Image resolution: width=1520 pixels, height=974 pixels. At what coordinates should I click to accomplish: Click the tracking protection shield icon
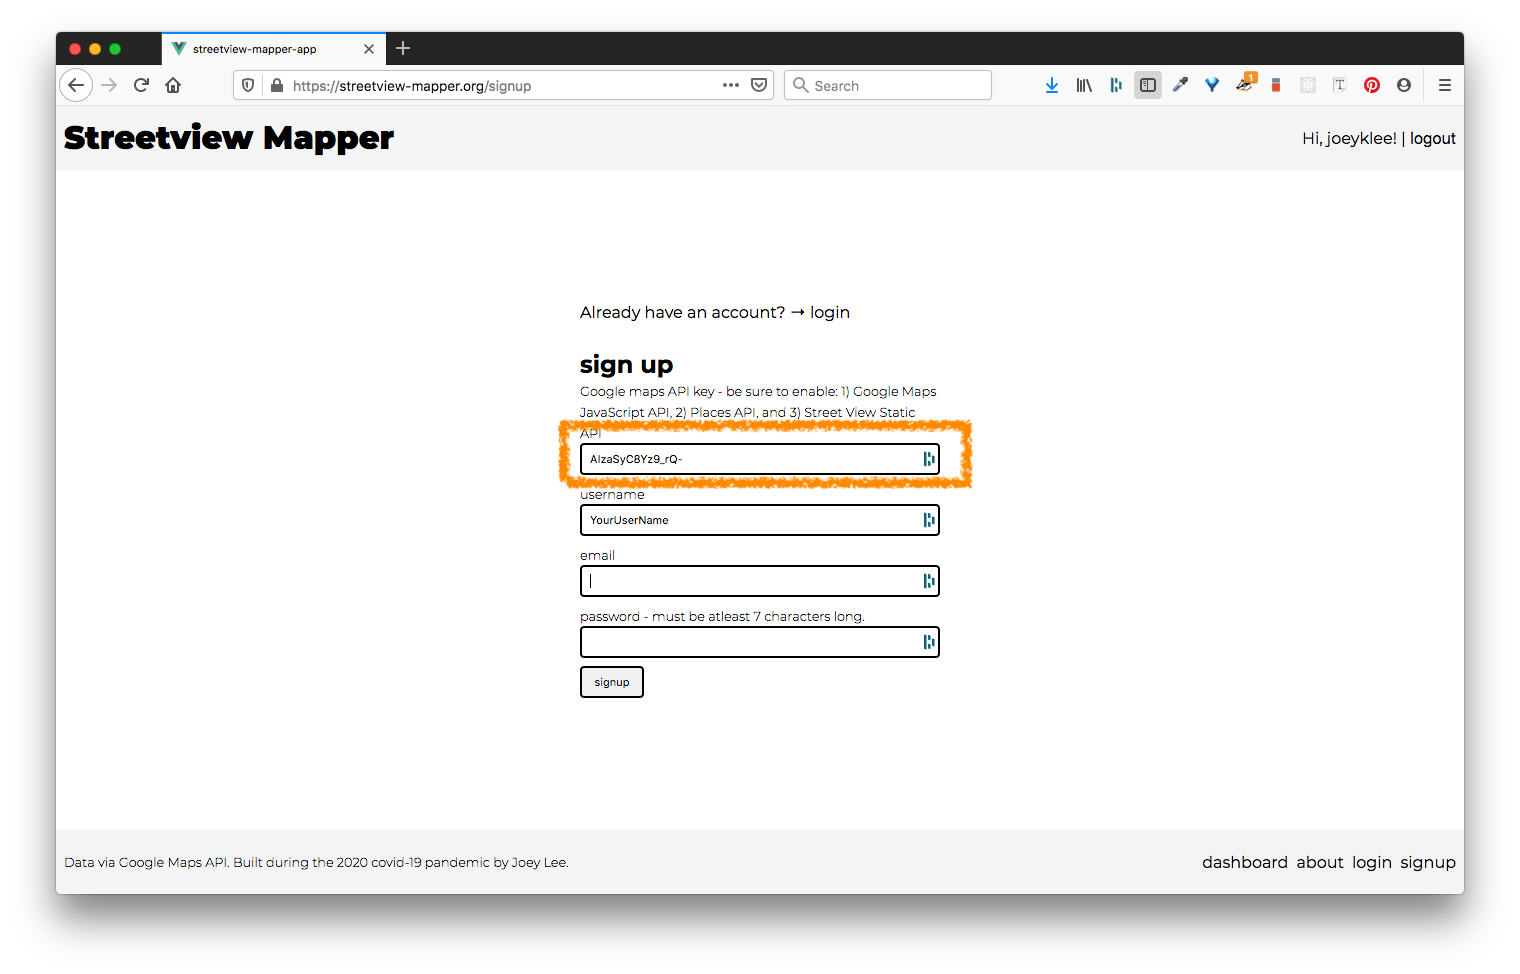click(x=248, y=86)
